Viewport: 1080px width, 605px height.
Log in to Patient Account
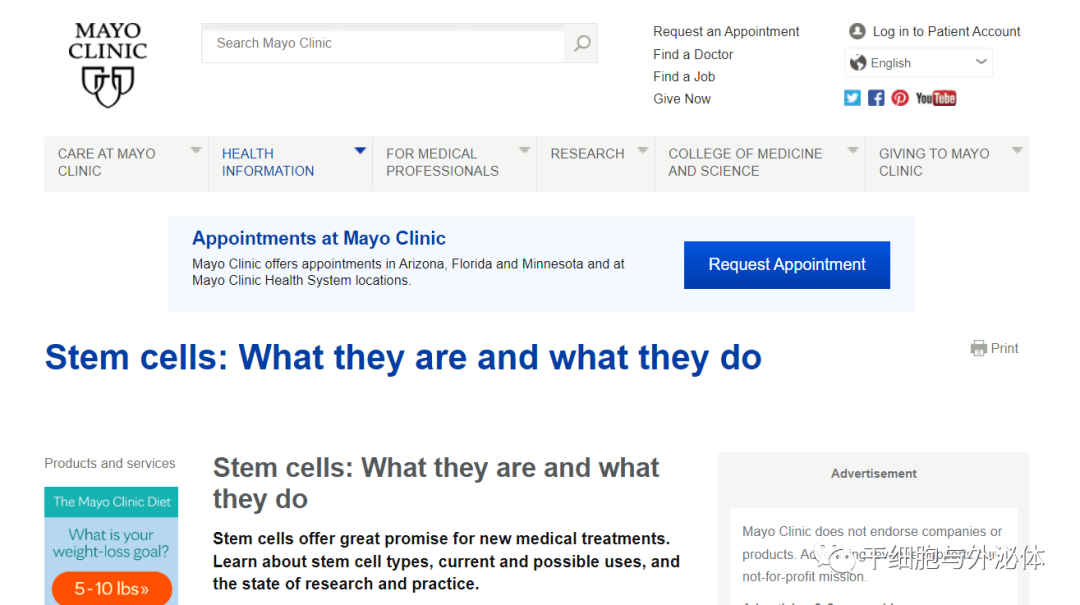[946, 32]
